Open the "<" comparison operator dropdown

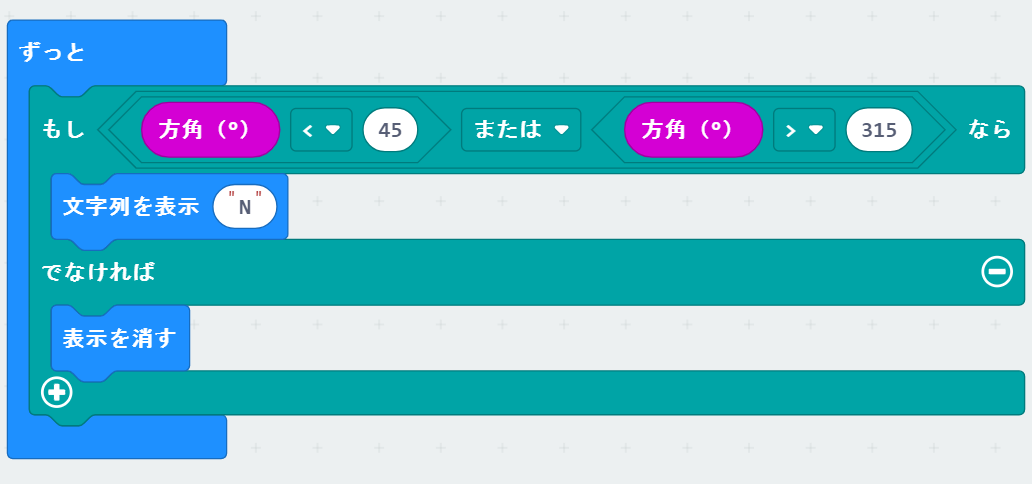[321, 129]
